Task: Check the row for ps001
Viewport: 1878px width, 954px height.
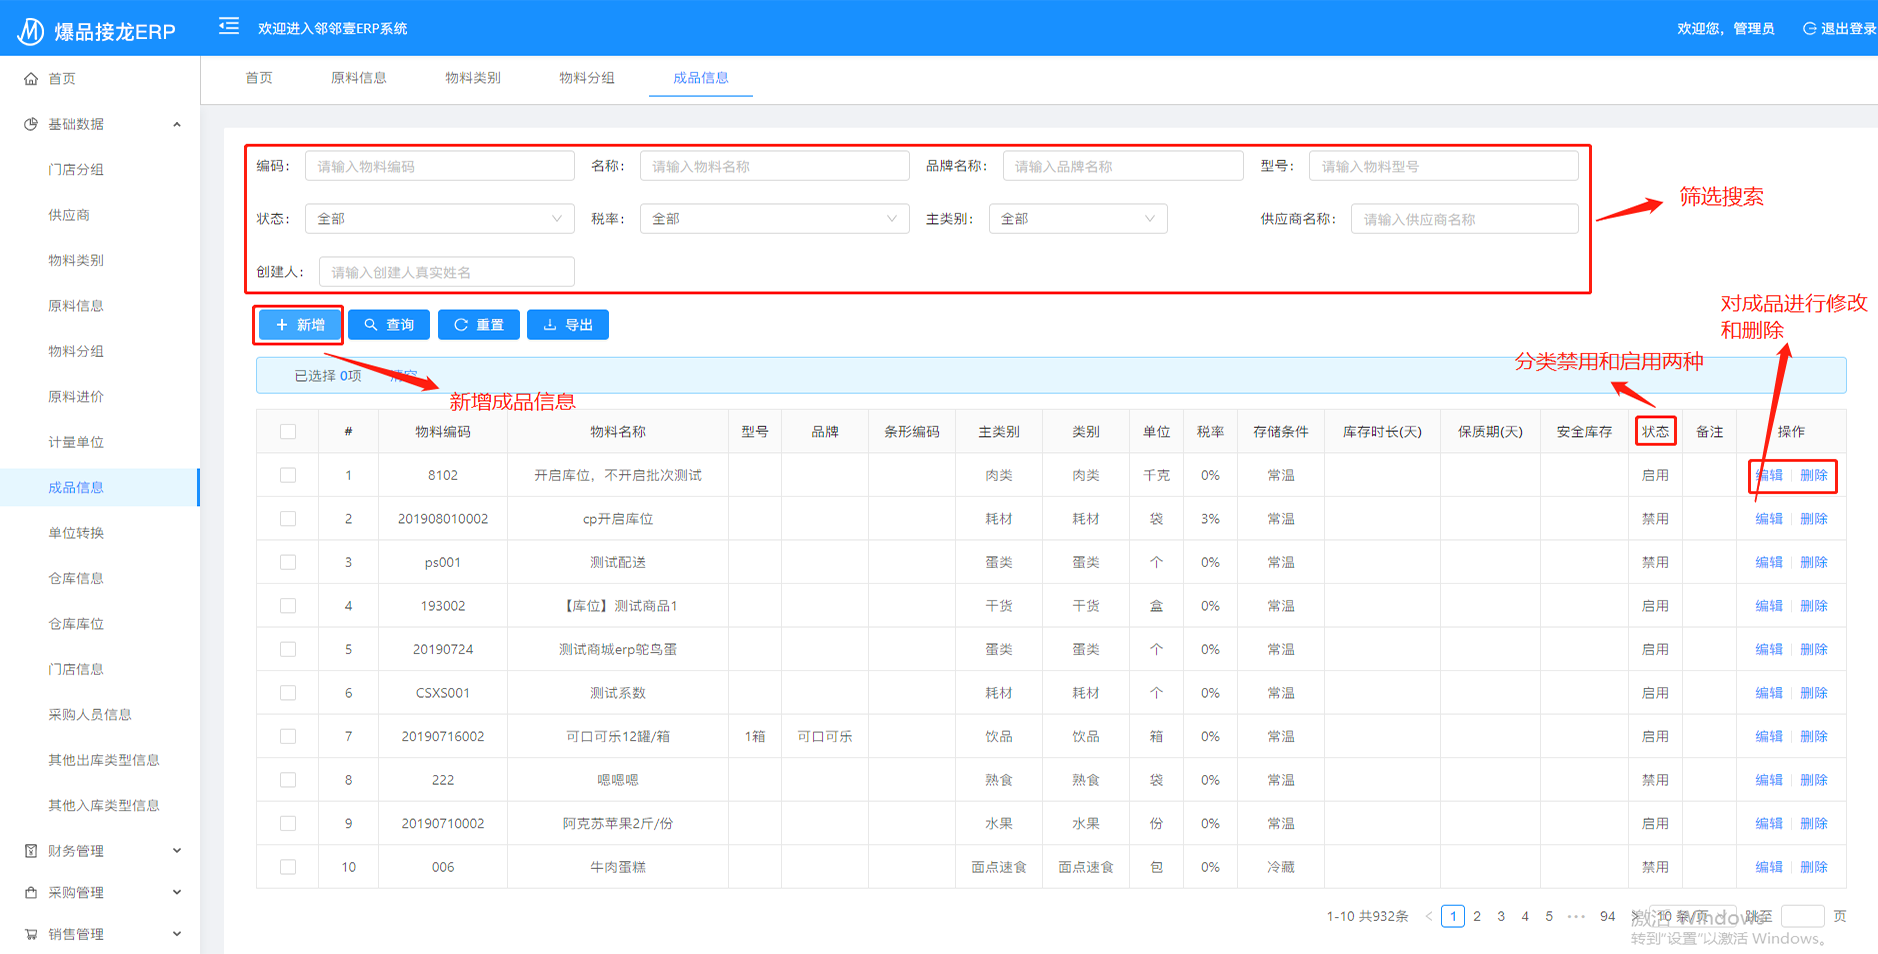Action: (x=288, y=562)
